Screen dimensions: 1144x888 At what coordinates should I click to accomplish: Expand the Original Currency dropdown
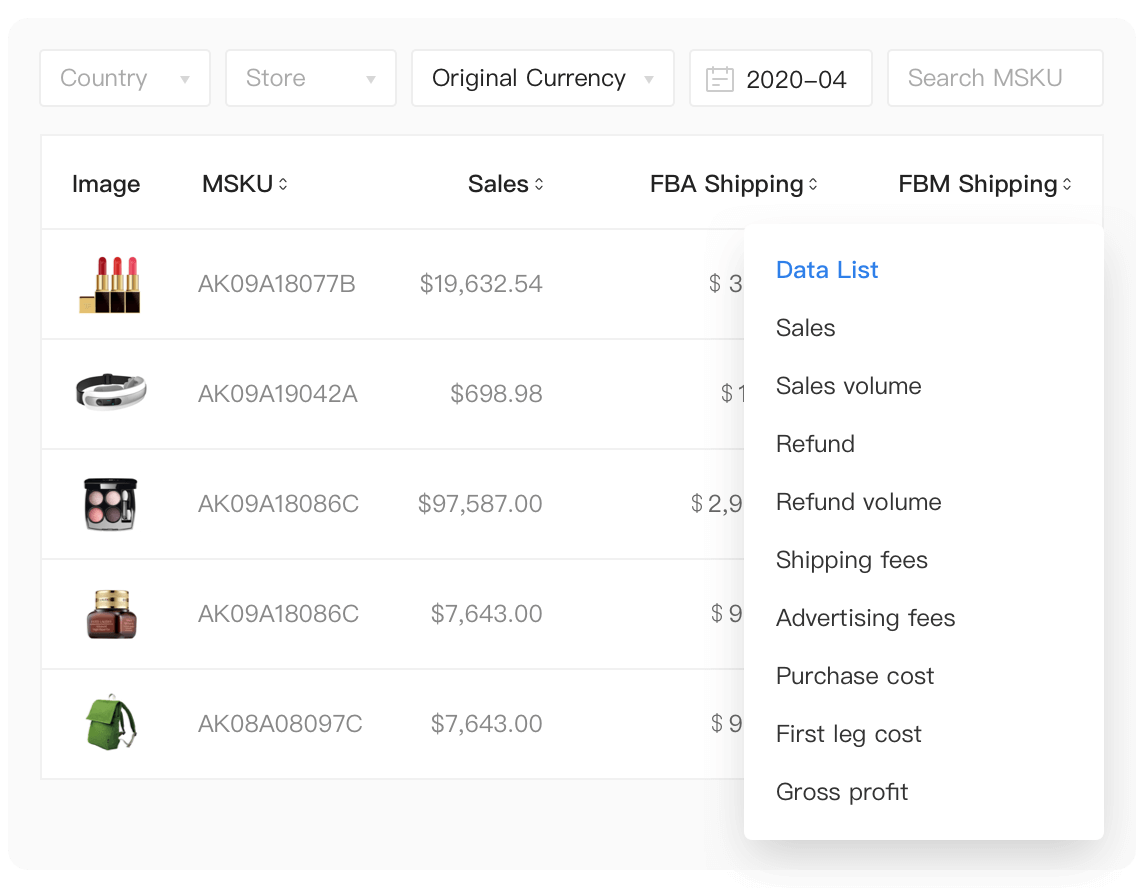542,79
